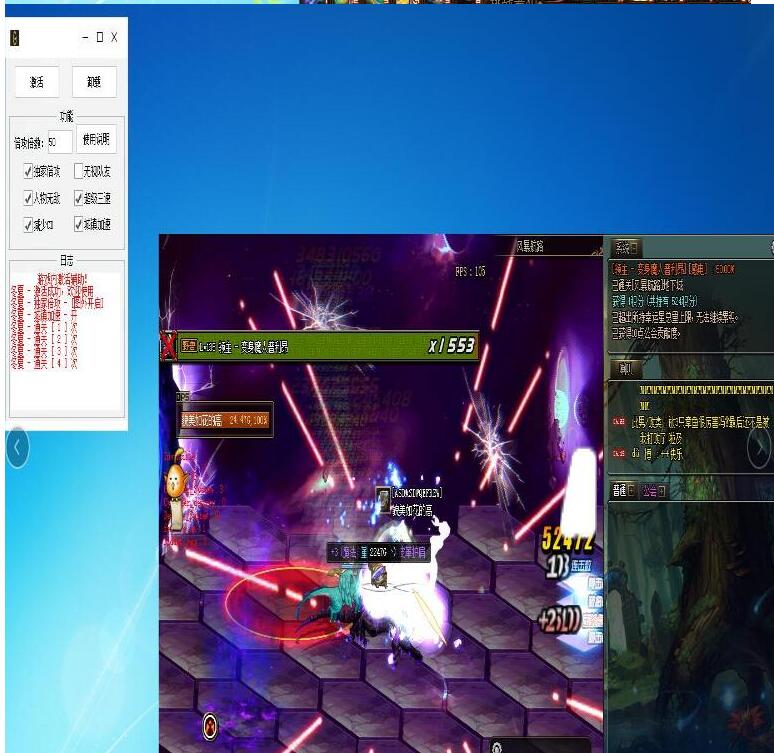Screen dimensions: 774x753
Task: Click the 卸载 unload button
Action: pos(94,81)
